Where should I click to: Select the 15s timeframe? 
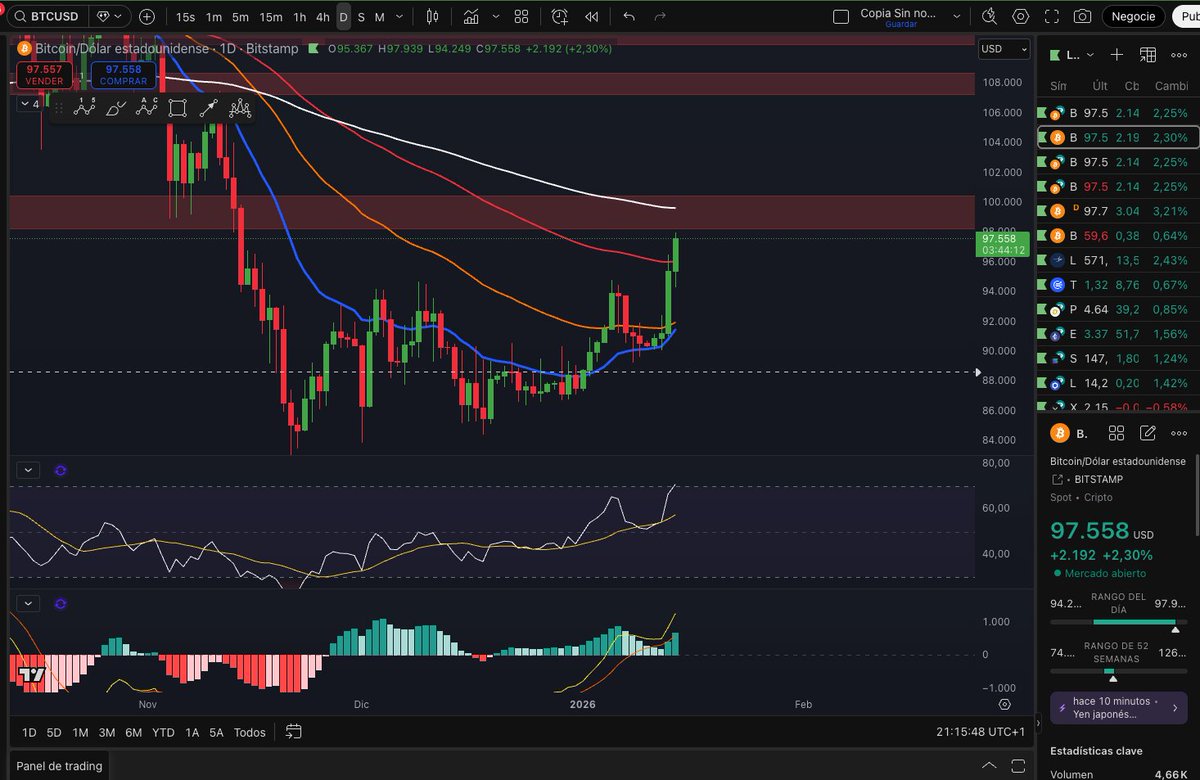pos(185,17)
